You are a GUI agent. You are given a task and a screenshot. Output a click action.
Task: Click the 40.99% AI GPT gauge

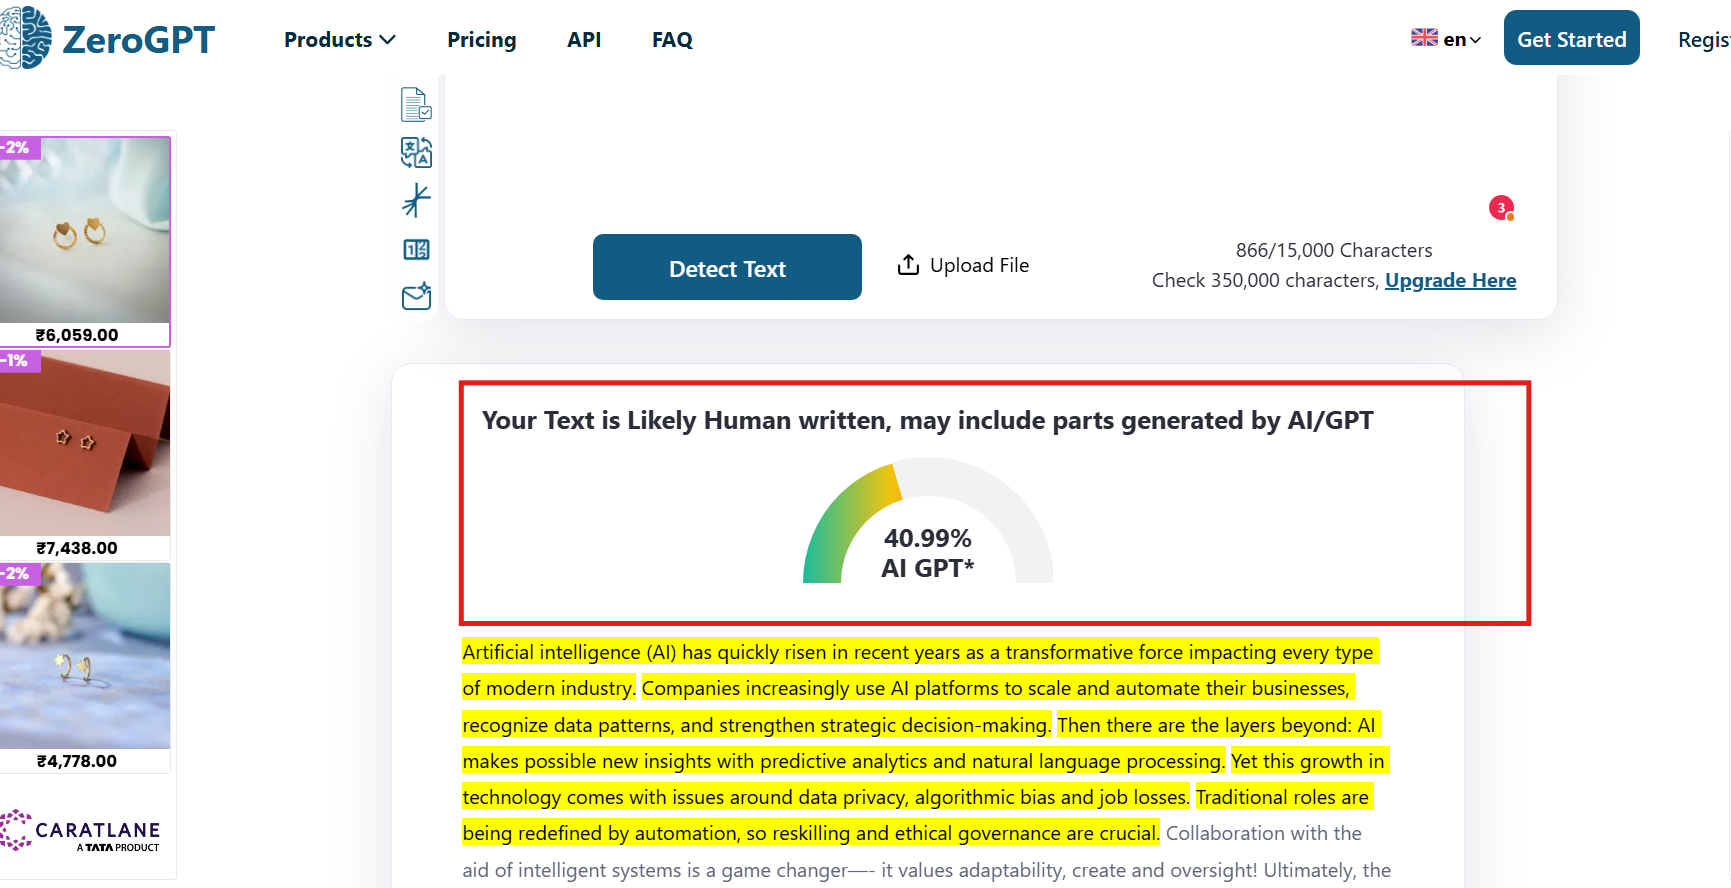pyautogui.click(x=927, y=525)
